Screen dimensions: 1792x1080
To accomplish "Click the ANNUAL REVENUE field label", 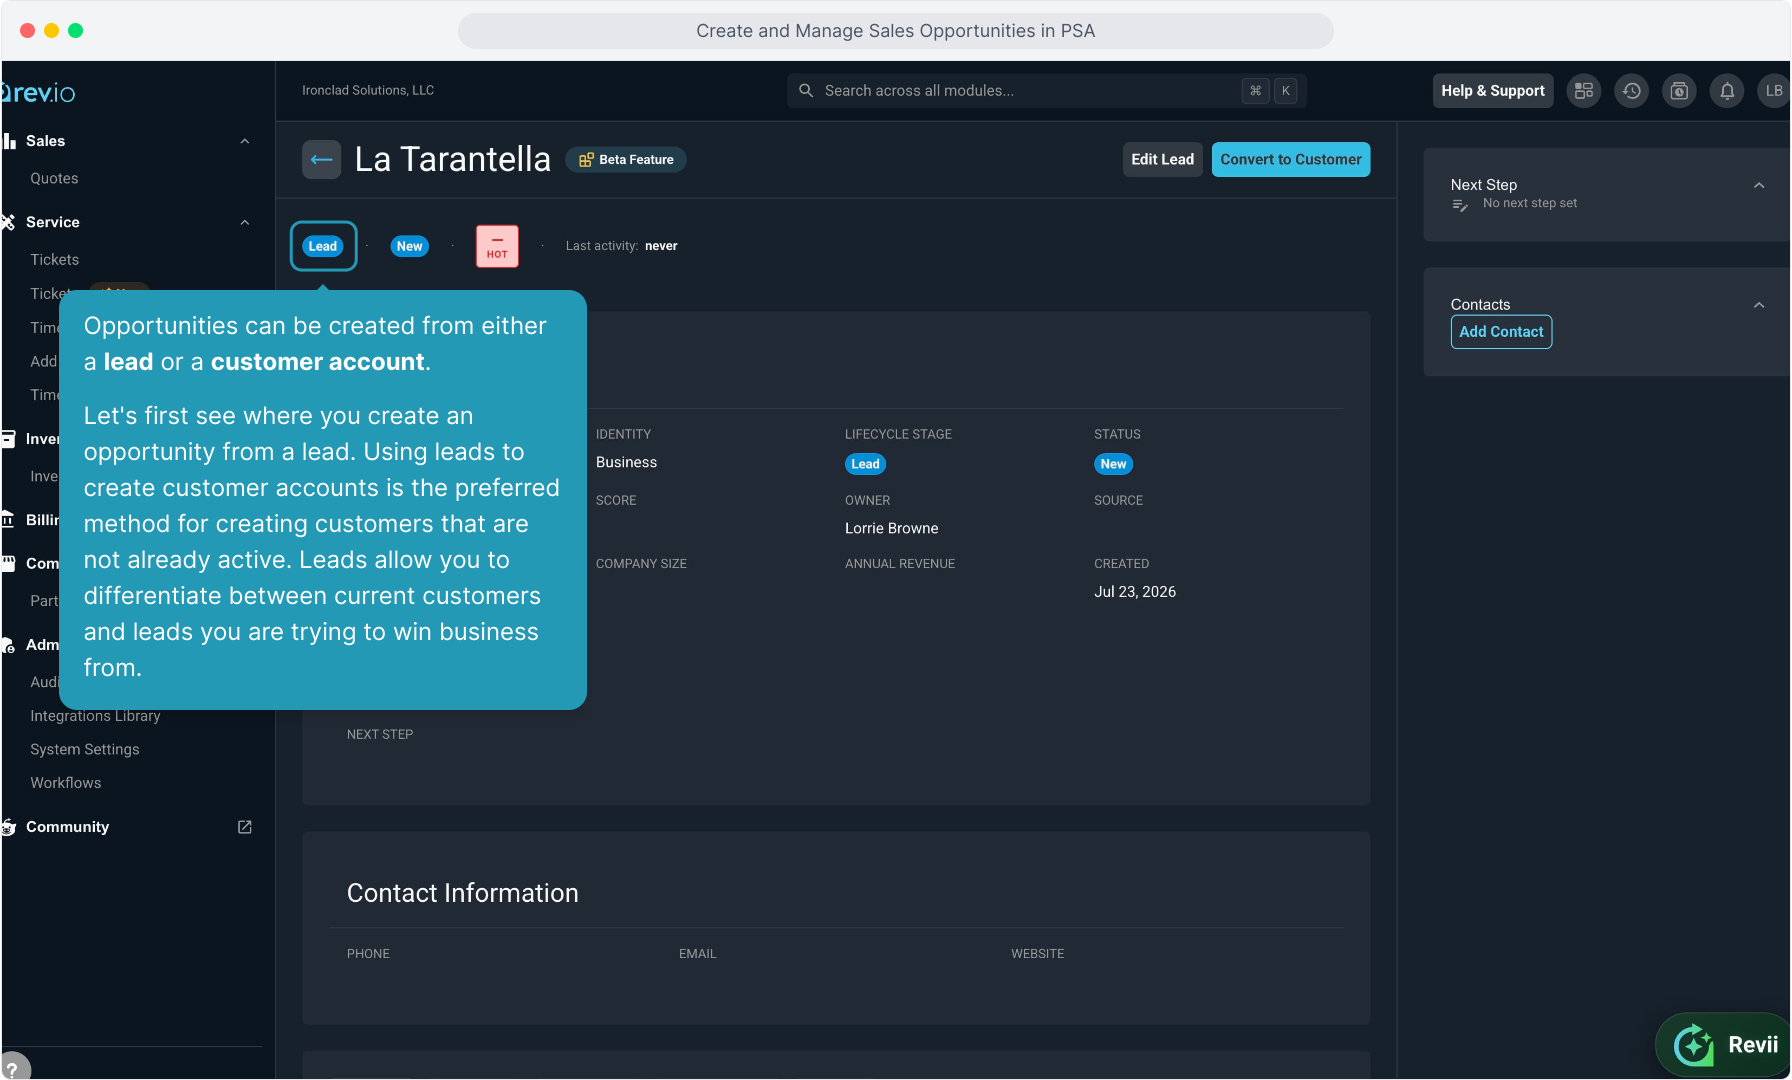I will (x=900, y=564).
